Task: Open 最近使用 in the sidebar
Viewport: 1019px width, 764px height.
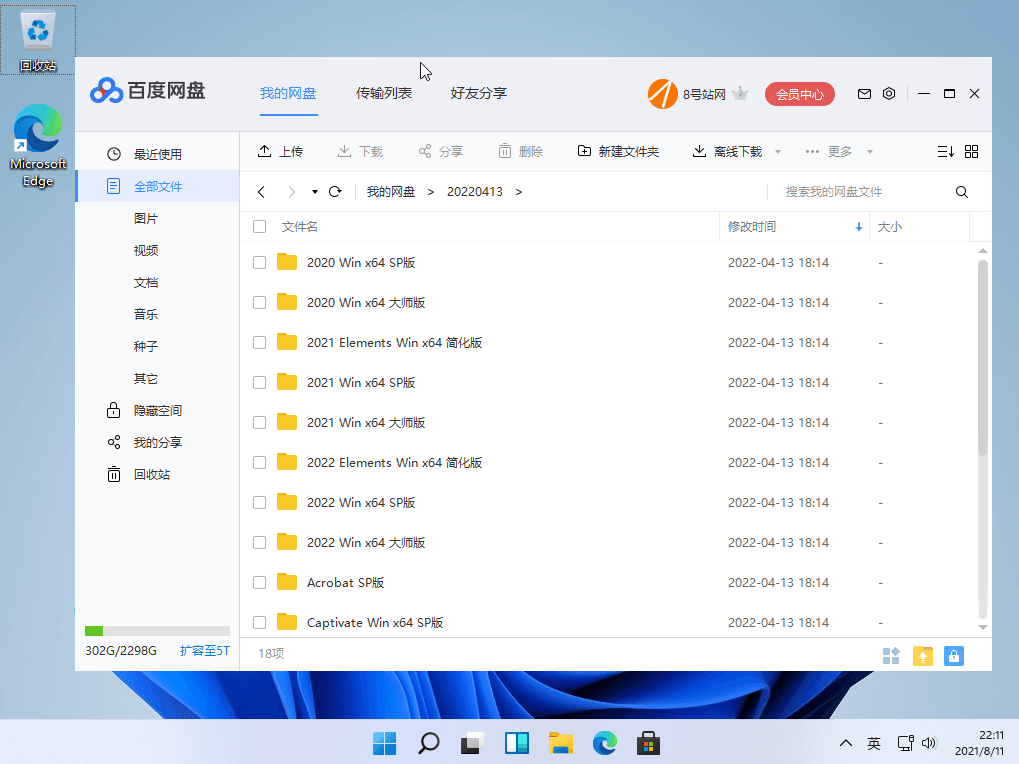Action: coord(157,154)
